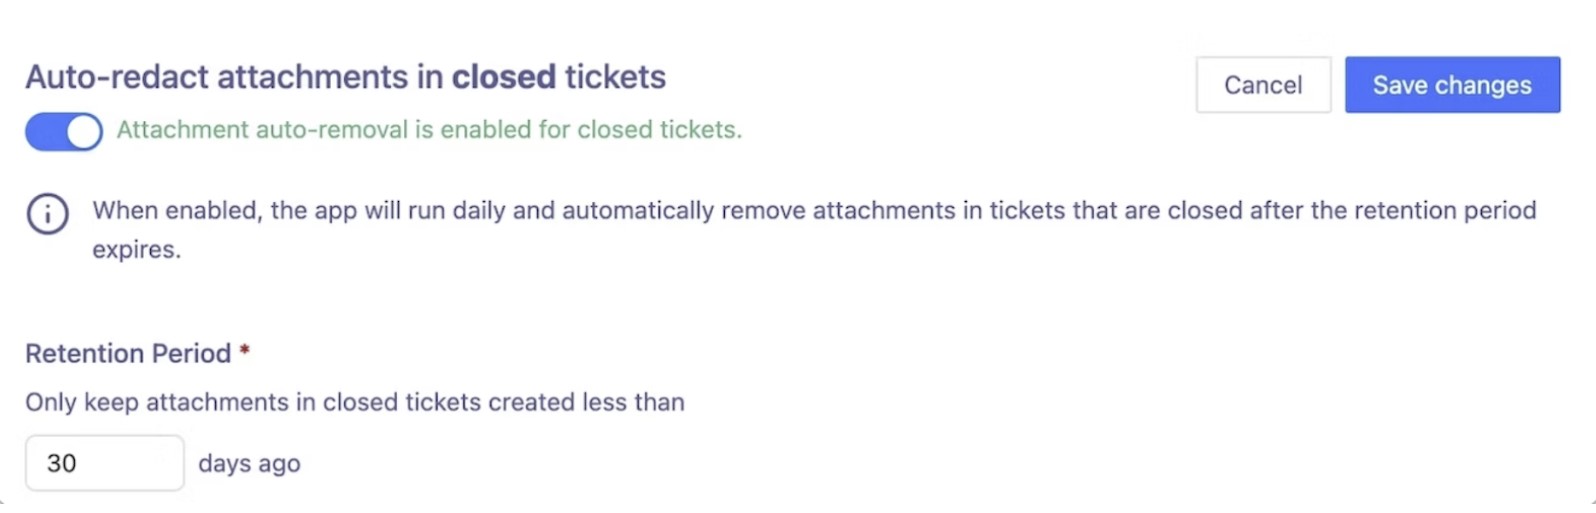Disable the attachment auto-removal toggle switch
Viewport: 1596px width, 513px height.
[64, 132]
